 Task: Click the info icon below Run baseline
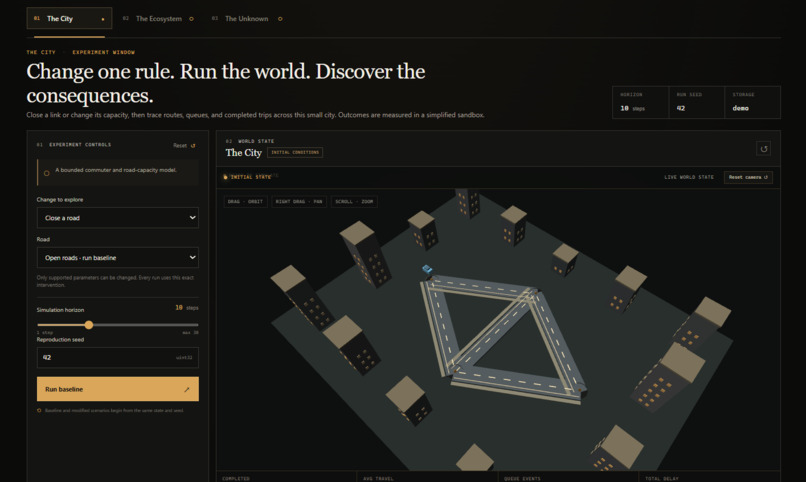tap(39, 411)
